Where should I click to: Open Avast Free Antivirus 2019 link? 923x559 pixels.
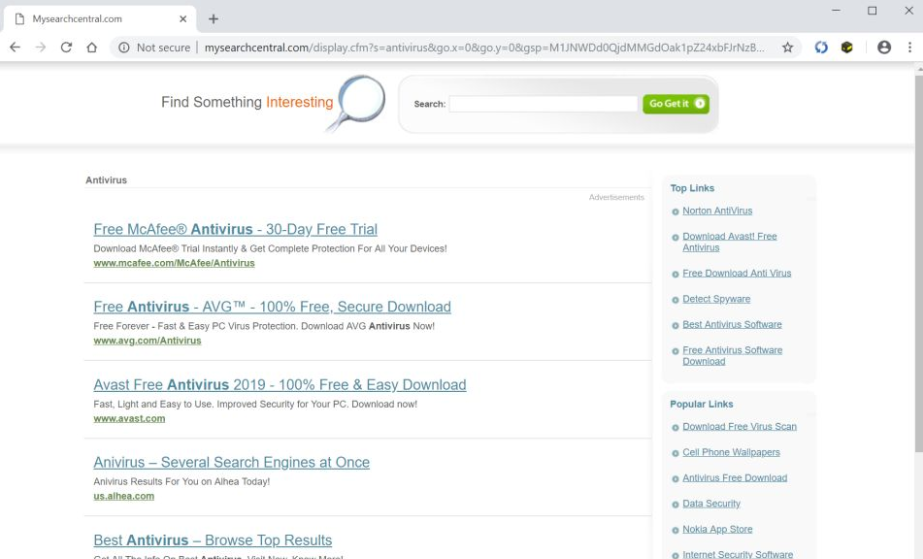pos(280,385)
